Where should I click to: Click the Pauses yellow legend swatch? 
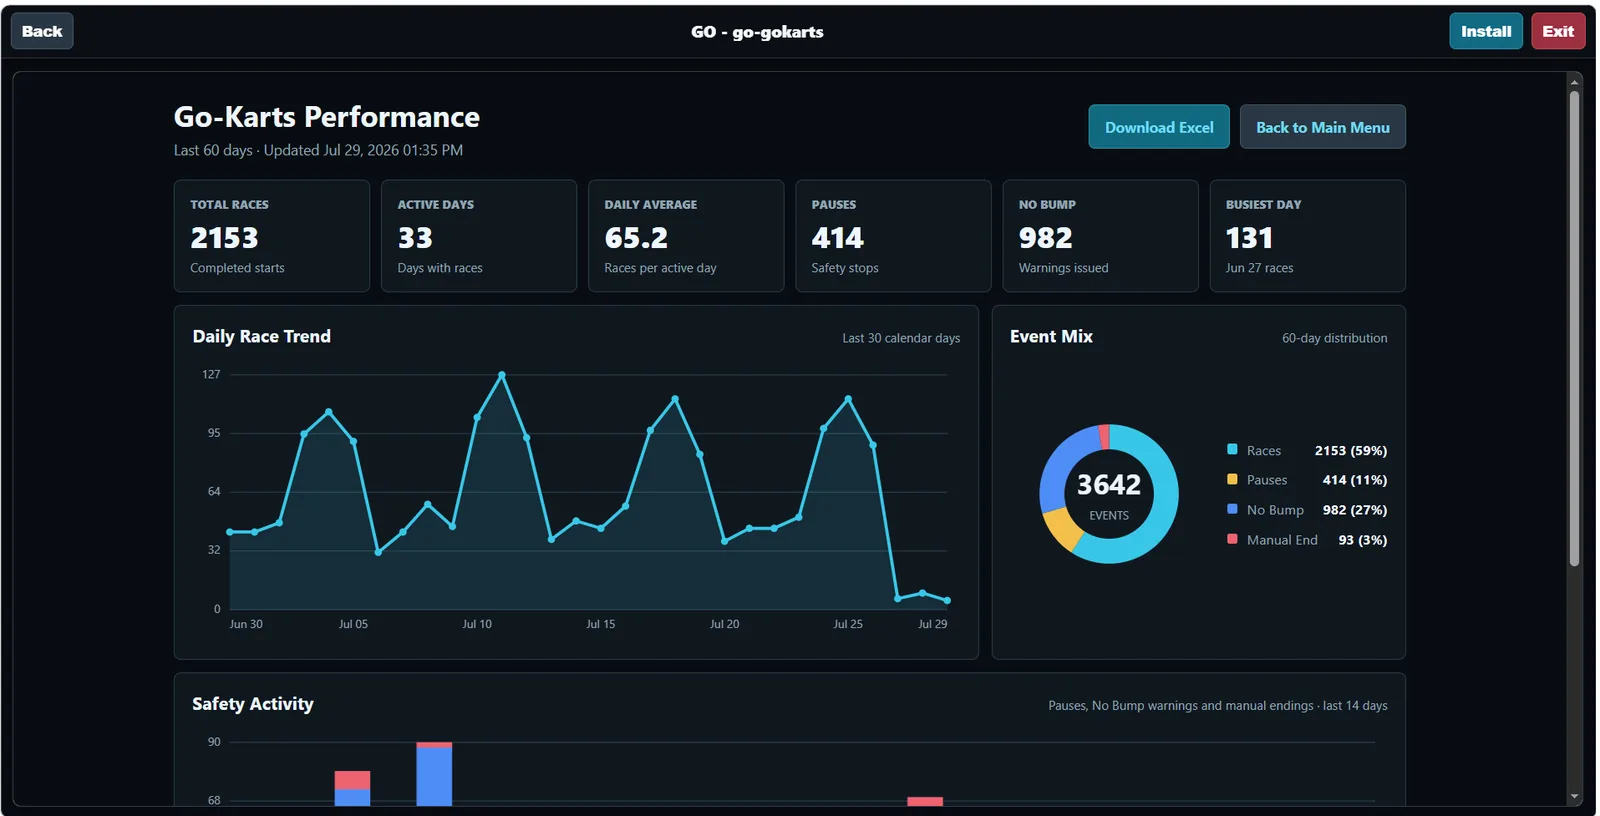(1232, 480)
